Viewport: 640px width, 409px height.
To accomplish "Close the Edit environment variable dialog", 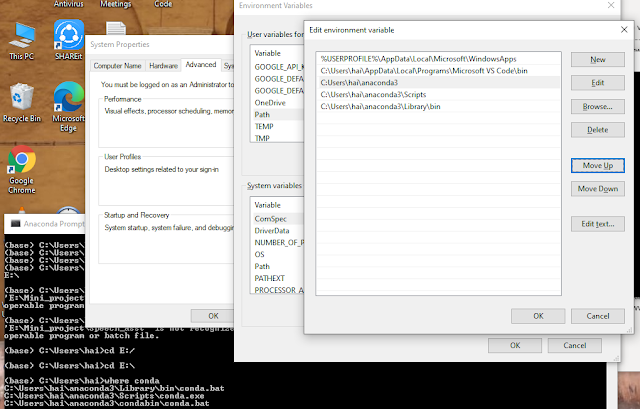I will (624, 30).
